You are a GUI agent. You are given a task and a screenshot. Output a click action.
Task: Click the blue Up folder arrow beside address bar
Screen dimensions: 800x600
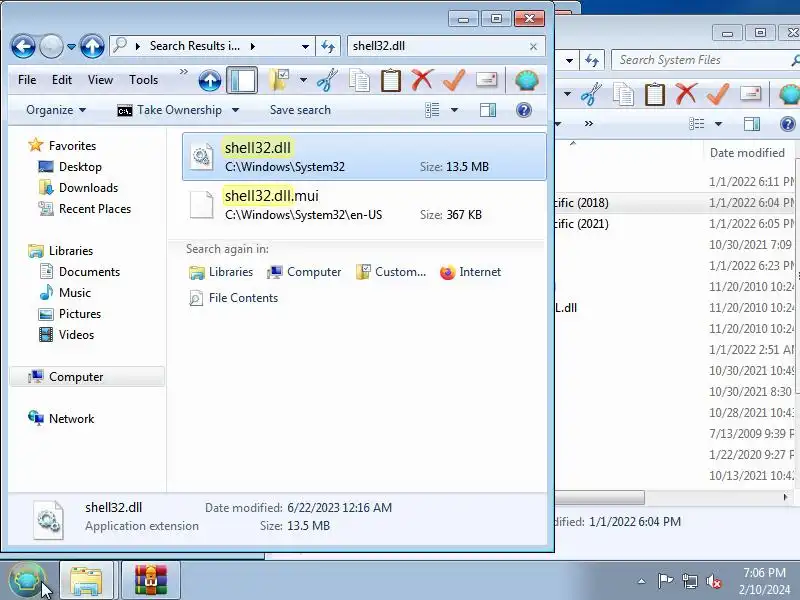pos(92,46)
